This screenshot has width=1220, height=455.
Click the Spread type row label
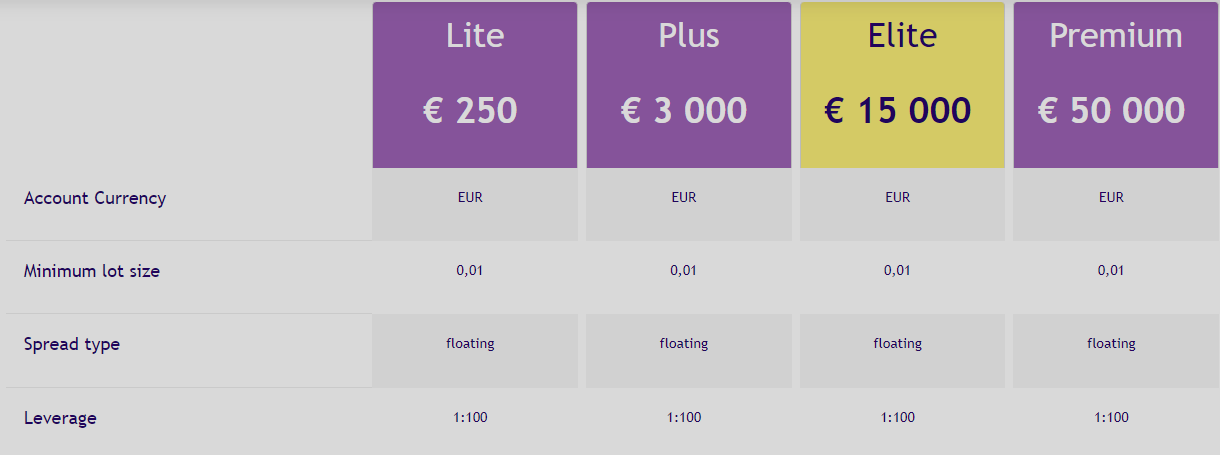(72, 344)
